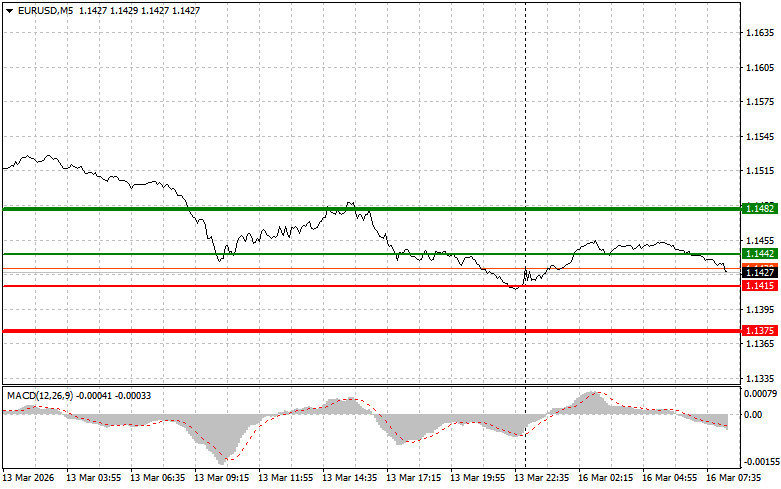This screenshot has width=781, height=489.
Task: Click the 13 Mar 22:35 time label
Action: pyautogui.click(x=541, y=478)
